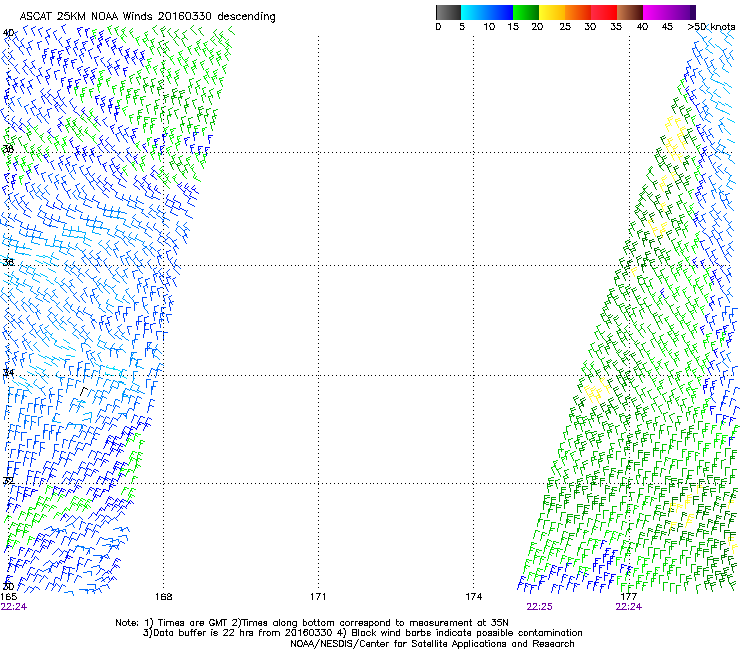Click the black contaminated wind barb near 34N

(84, 391)
